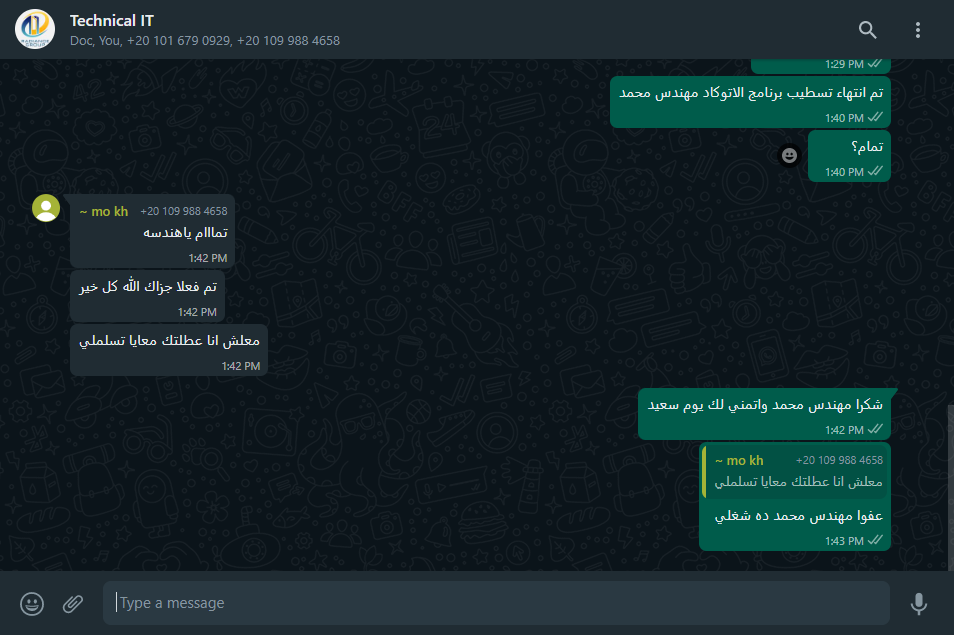The height and width of the screenshot is (635, 954).
Task: Click mo kh sender name in received message
Action: [103, 212]
